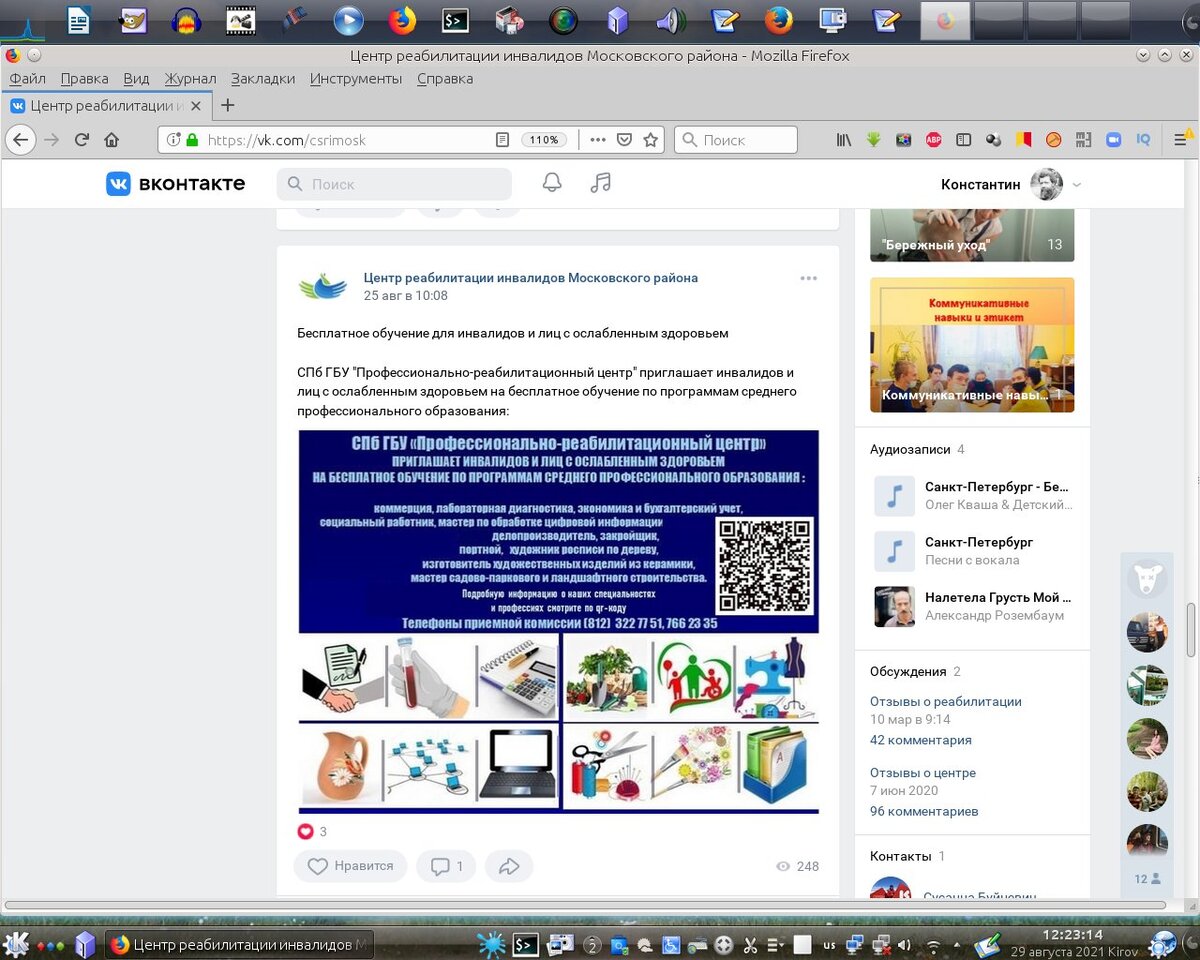Open the Закладки menu
This screenshot has height=960, width=1200.
263,79
